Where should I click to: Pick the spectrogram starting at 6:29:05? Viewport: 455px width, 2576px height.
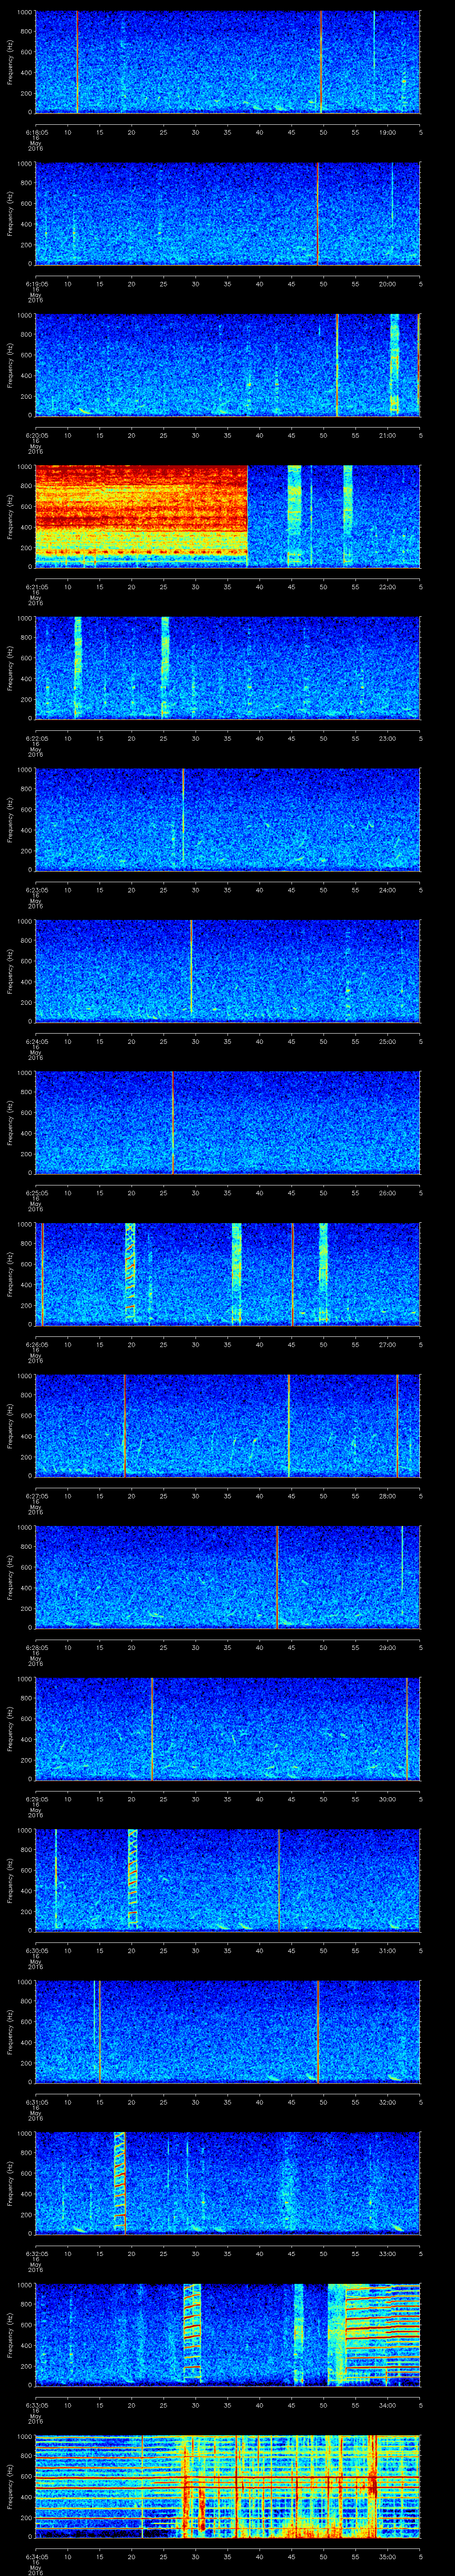click(228, 1728)
